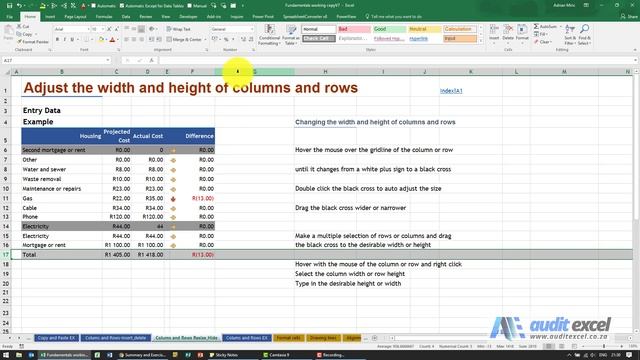Click the Windows Start button

(x=6, y=355)
